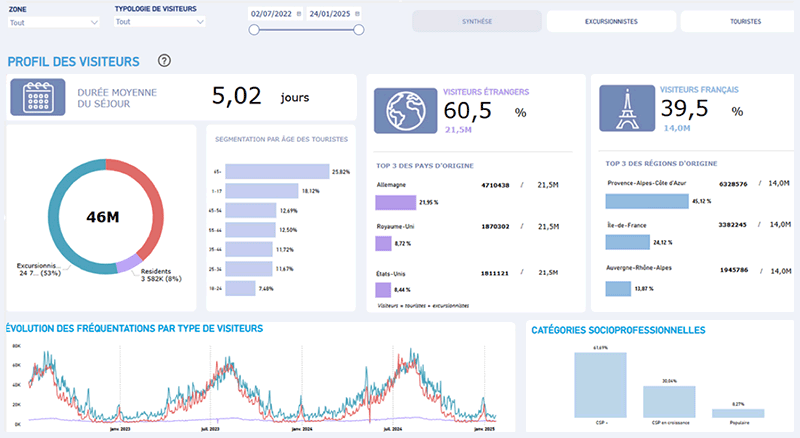Click the 1-17 age bar at 18.12%

(262, 191)
